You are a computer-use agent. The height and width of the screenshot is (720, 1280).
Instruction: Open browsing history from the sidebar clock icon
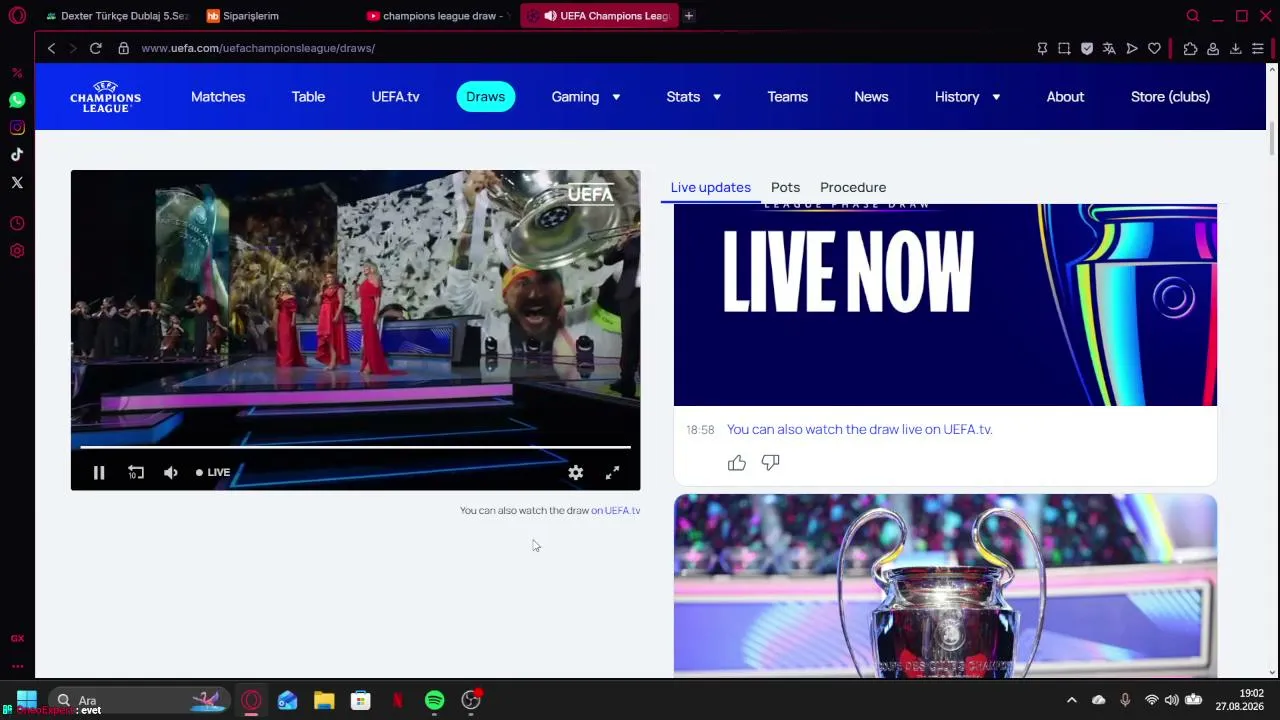(17, 223)
